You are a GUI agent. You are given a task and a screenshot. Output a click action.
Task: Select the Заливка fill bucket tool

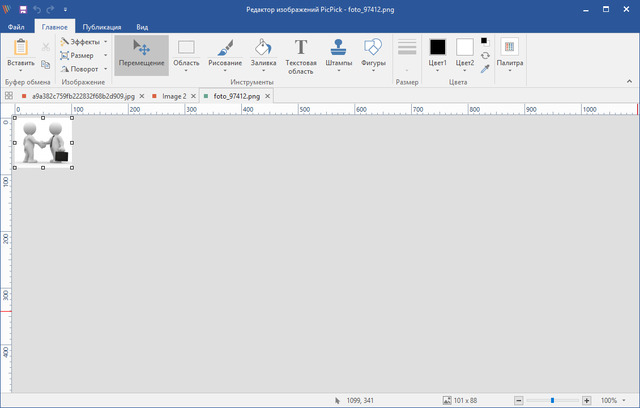tap(262, 55)
